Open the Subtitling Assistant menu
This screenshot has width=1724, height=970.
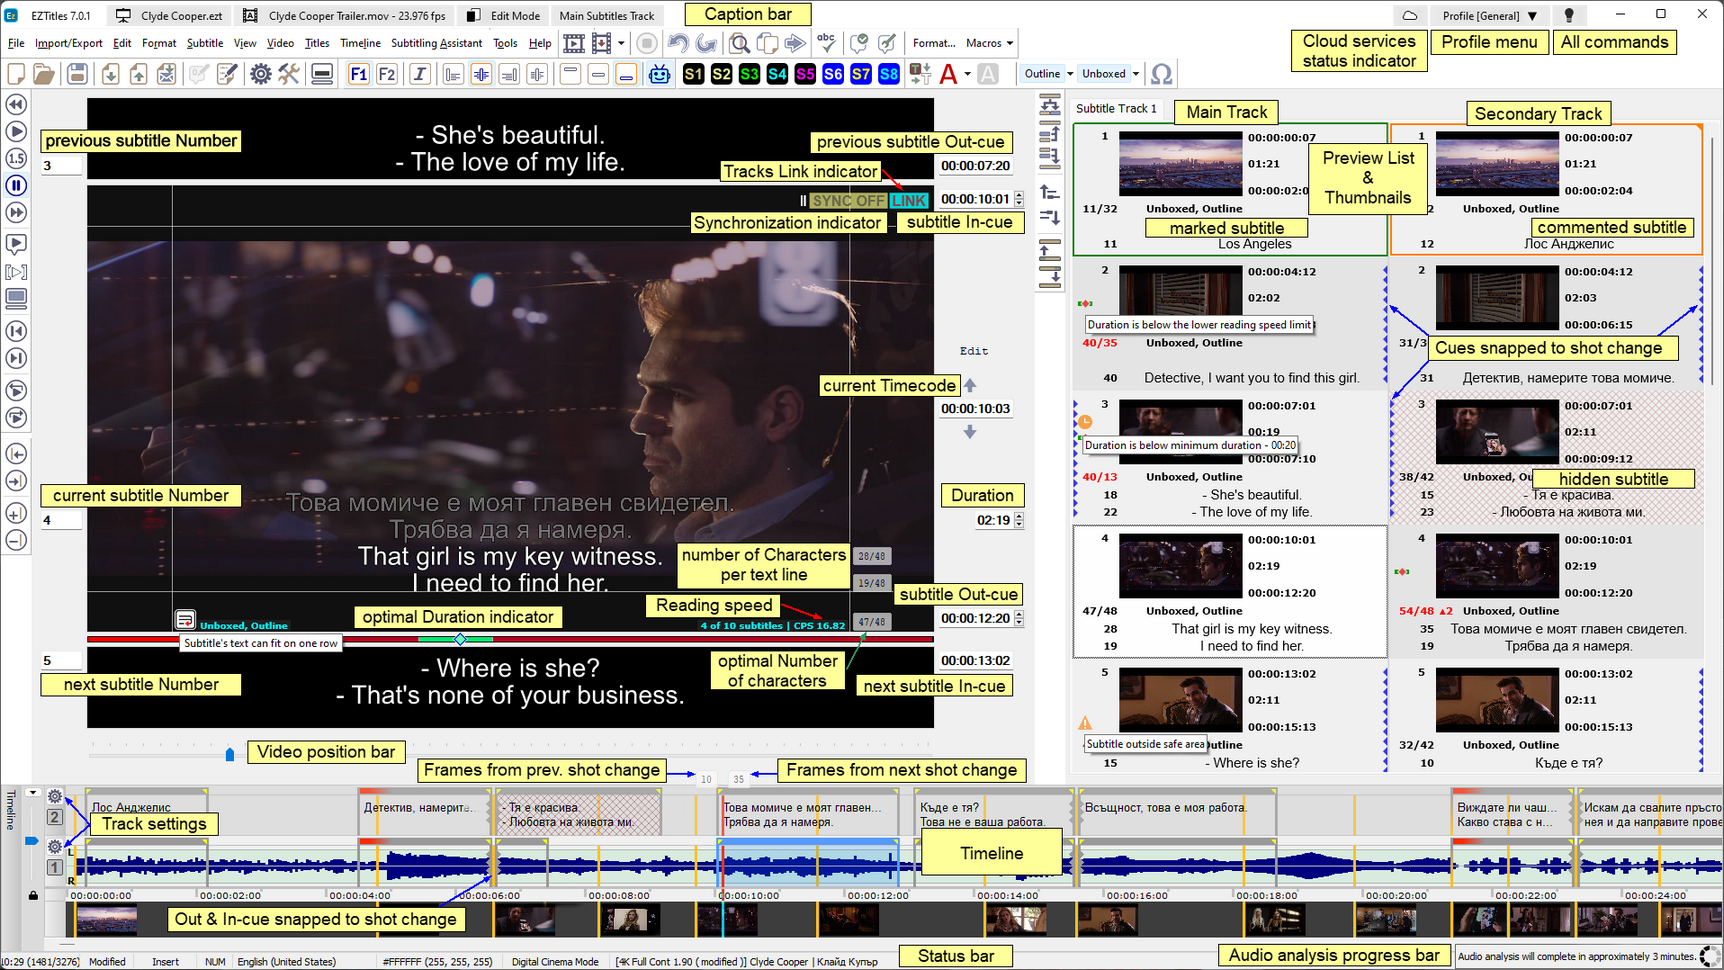436,43
